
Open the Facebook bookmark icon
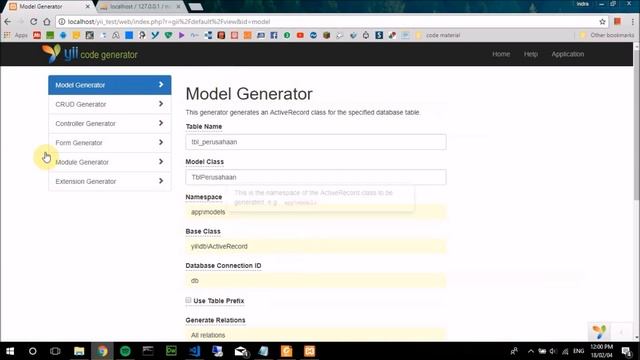click(274, 36)
